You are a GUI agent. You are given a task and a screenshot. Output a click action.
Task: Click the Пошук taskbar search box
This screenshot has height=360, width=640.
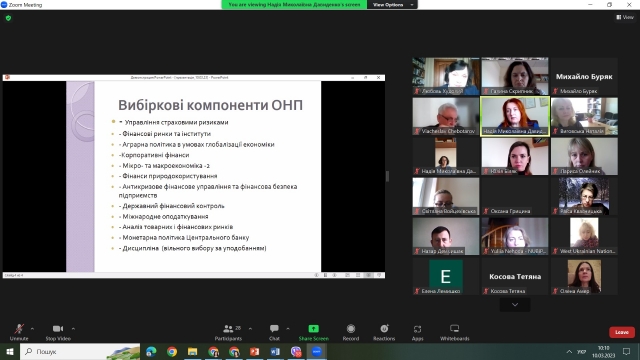click(x=80, y=351)
